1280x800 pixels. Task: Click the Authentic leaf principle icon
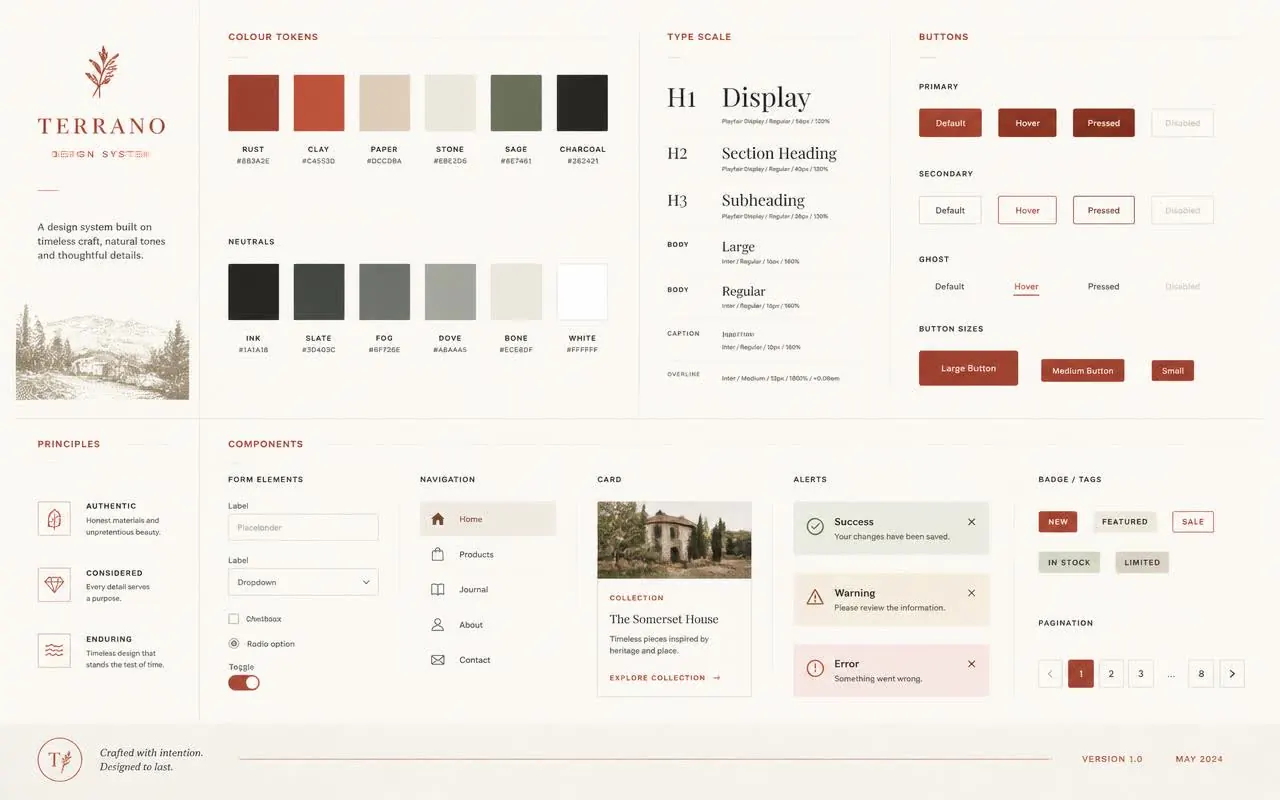pyautogui.click(x=54, y=518)
